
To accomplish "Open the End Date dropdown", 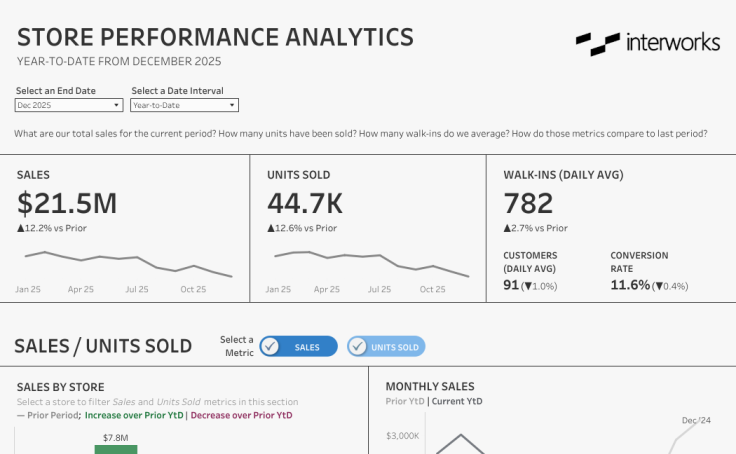I will pos(68,105).
